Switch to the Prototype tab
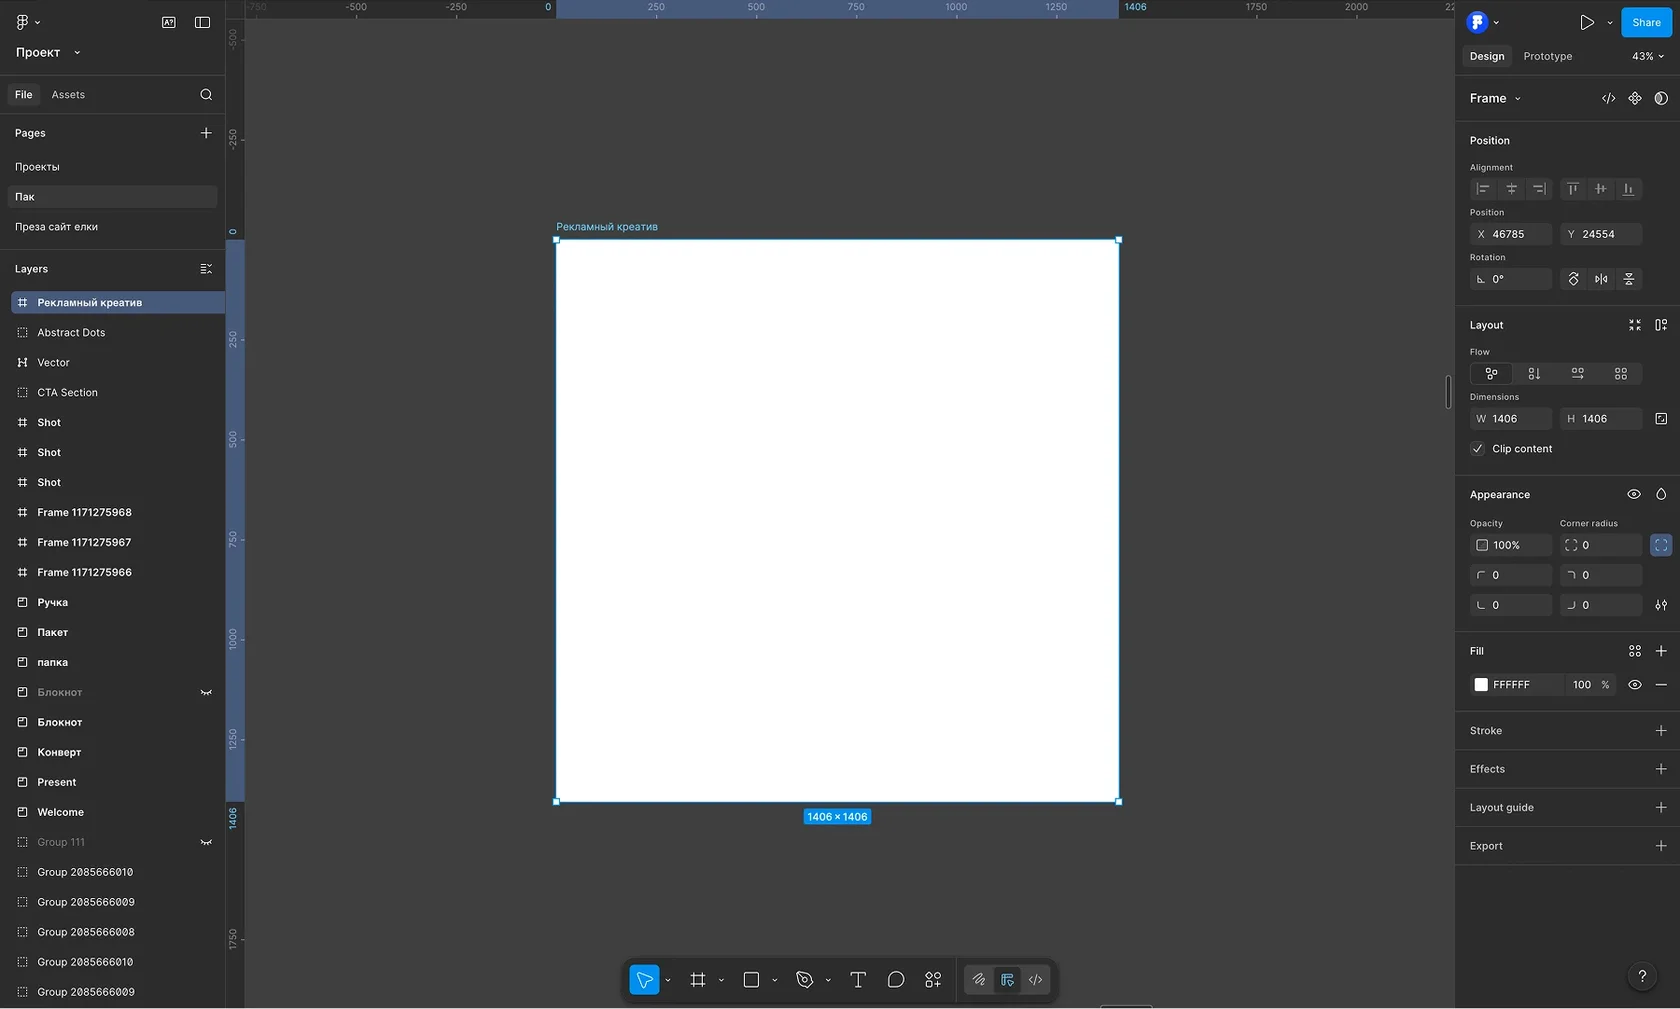This screenshot has width=1680, height=1009. [1547, 56]
